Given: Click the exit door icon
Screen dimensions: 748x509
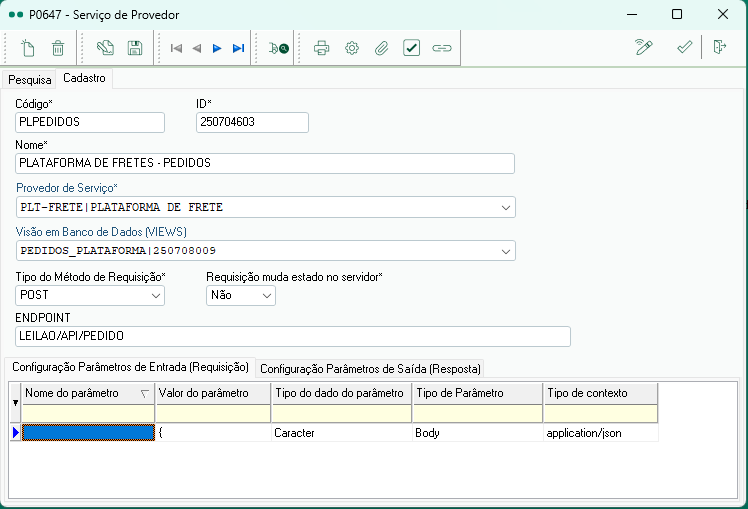Looking at the screenshot, I should pos(719,47).
